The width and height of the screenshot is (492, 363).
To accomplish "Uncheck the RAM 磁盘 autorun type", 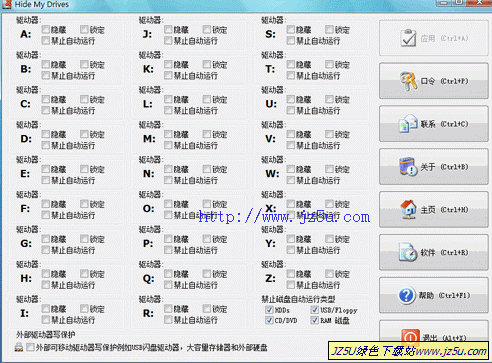I will (314, 320).
